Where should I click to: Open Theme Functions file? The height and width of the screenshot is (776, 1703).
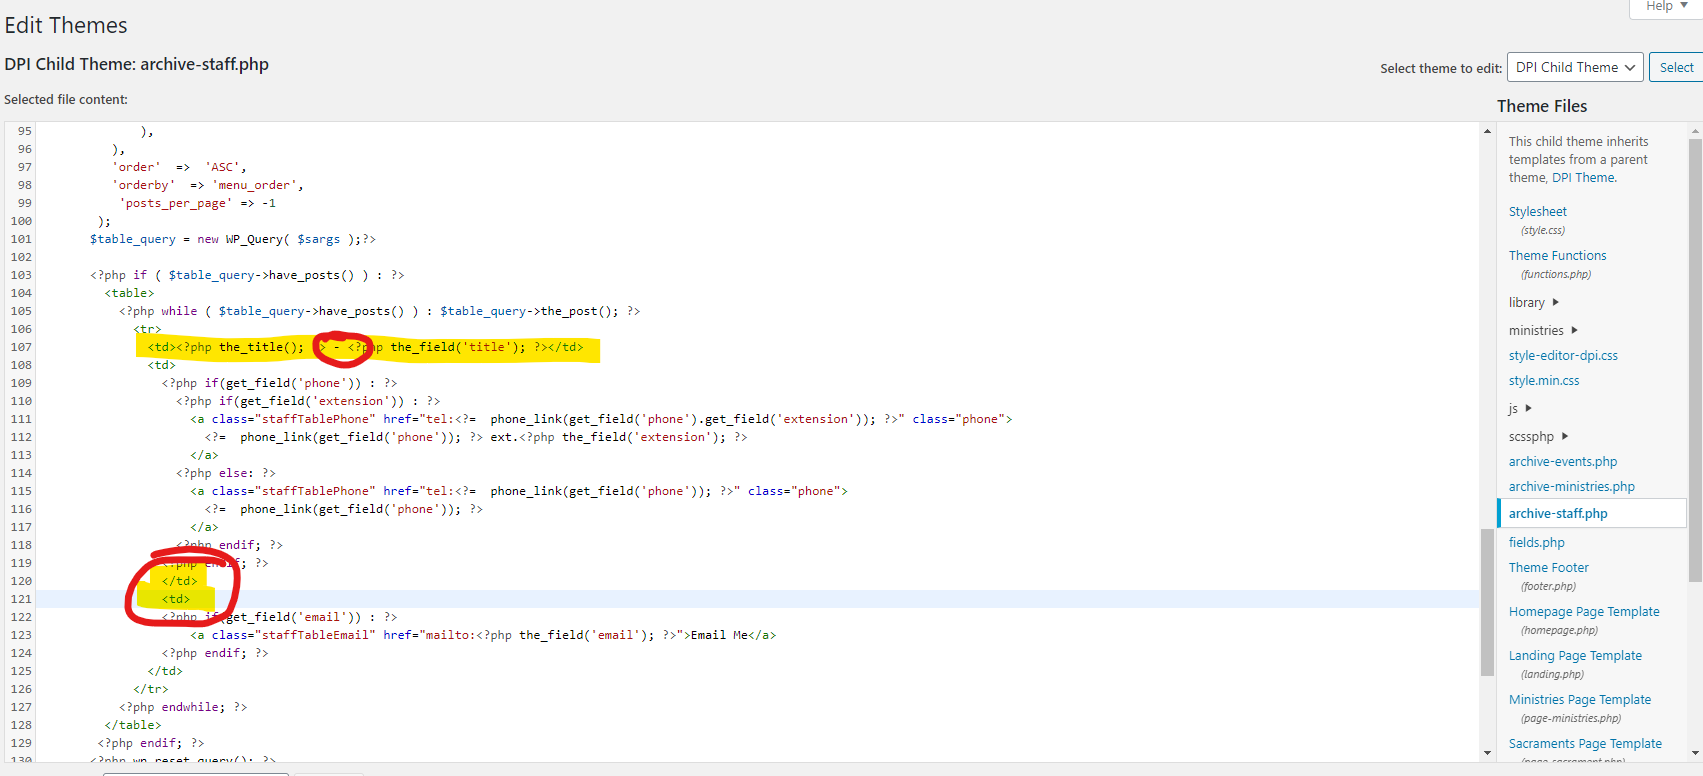pyautogui.click(x=1557, y=255)
